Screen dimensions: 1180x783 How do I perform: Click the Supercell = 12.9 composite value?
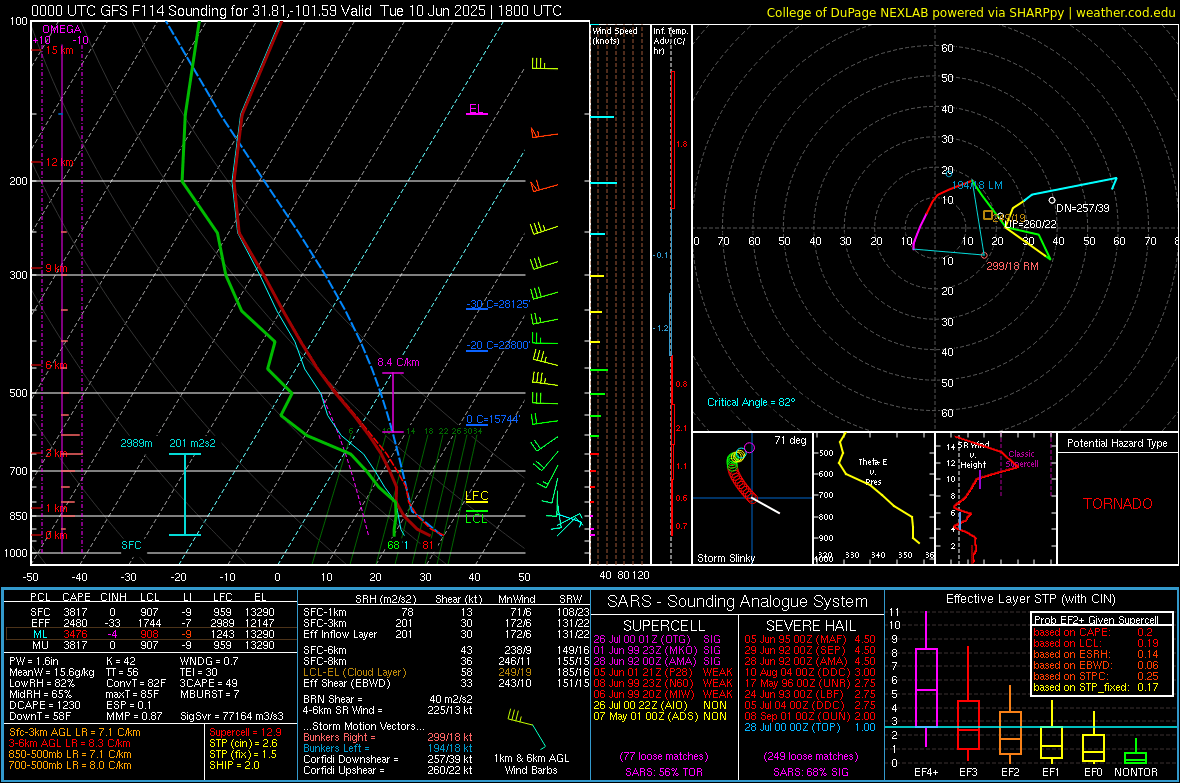[245, 733]
